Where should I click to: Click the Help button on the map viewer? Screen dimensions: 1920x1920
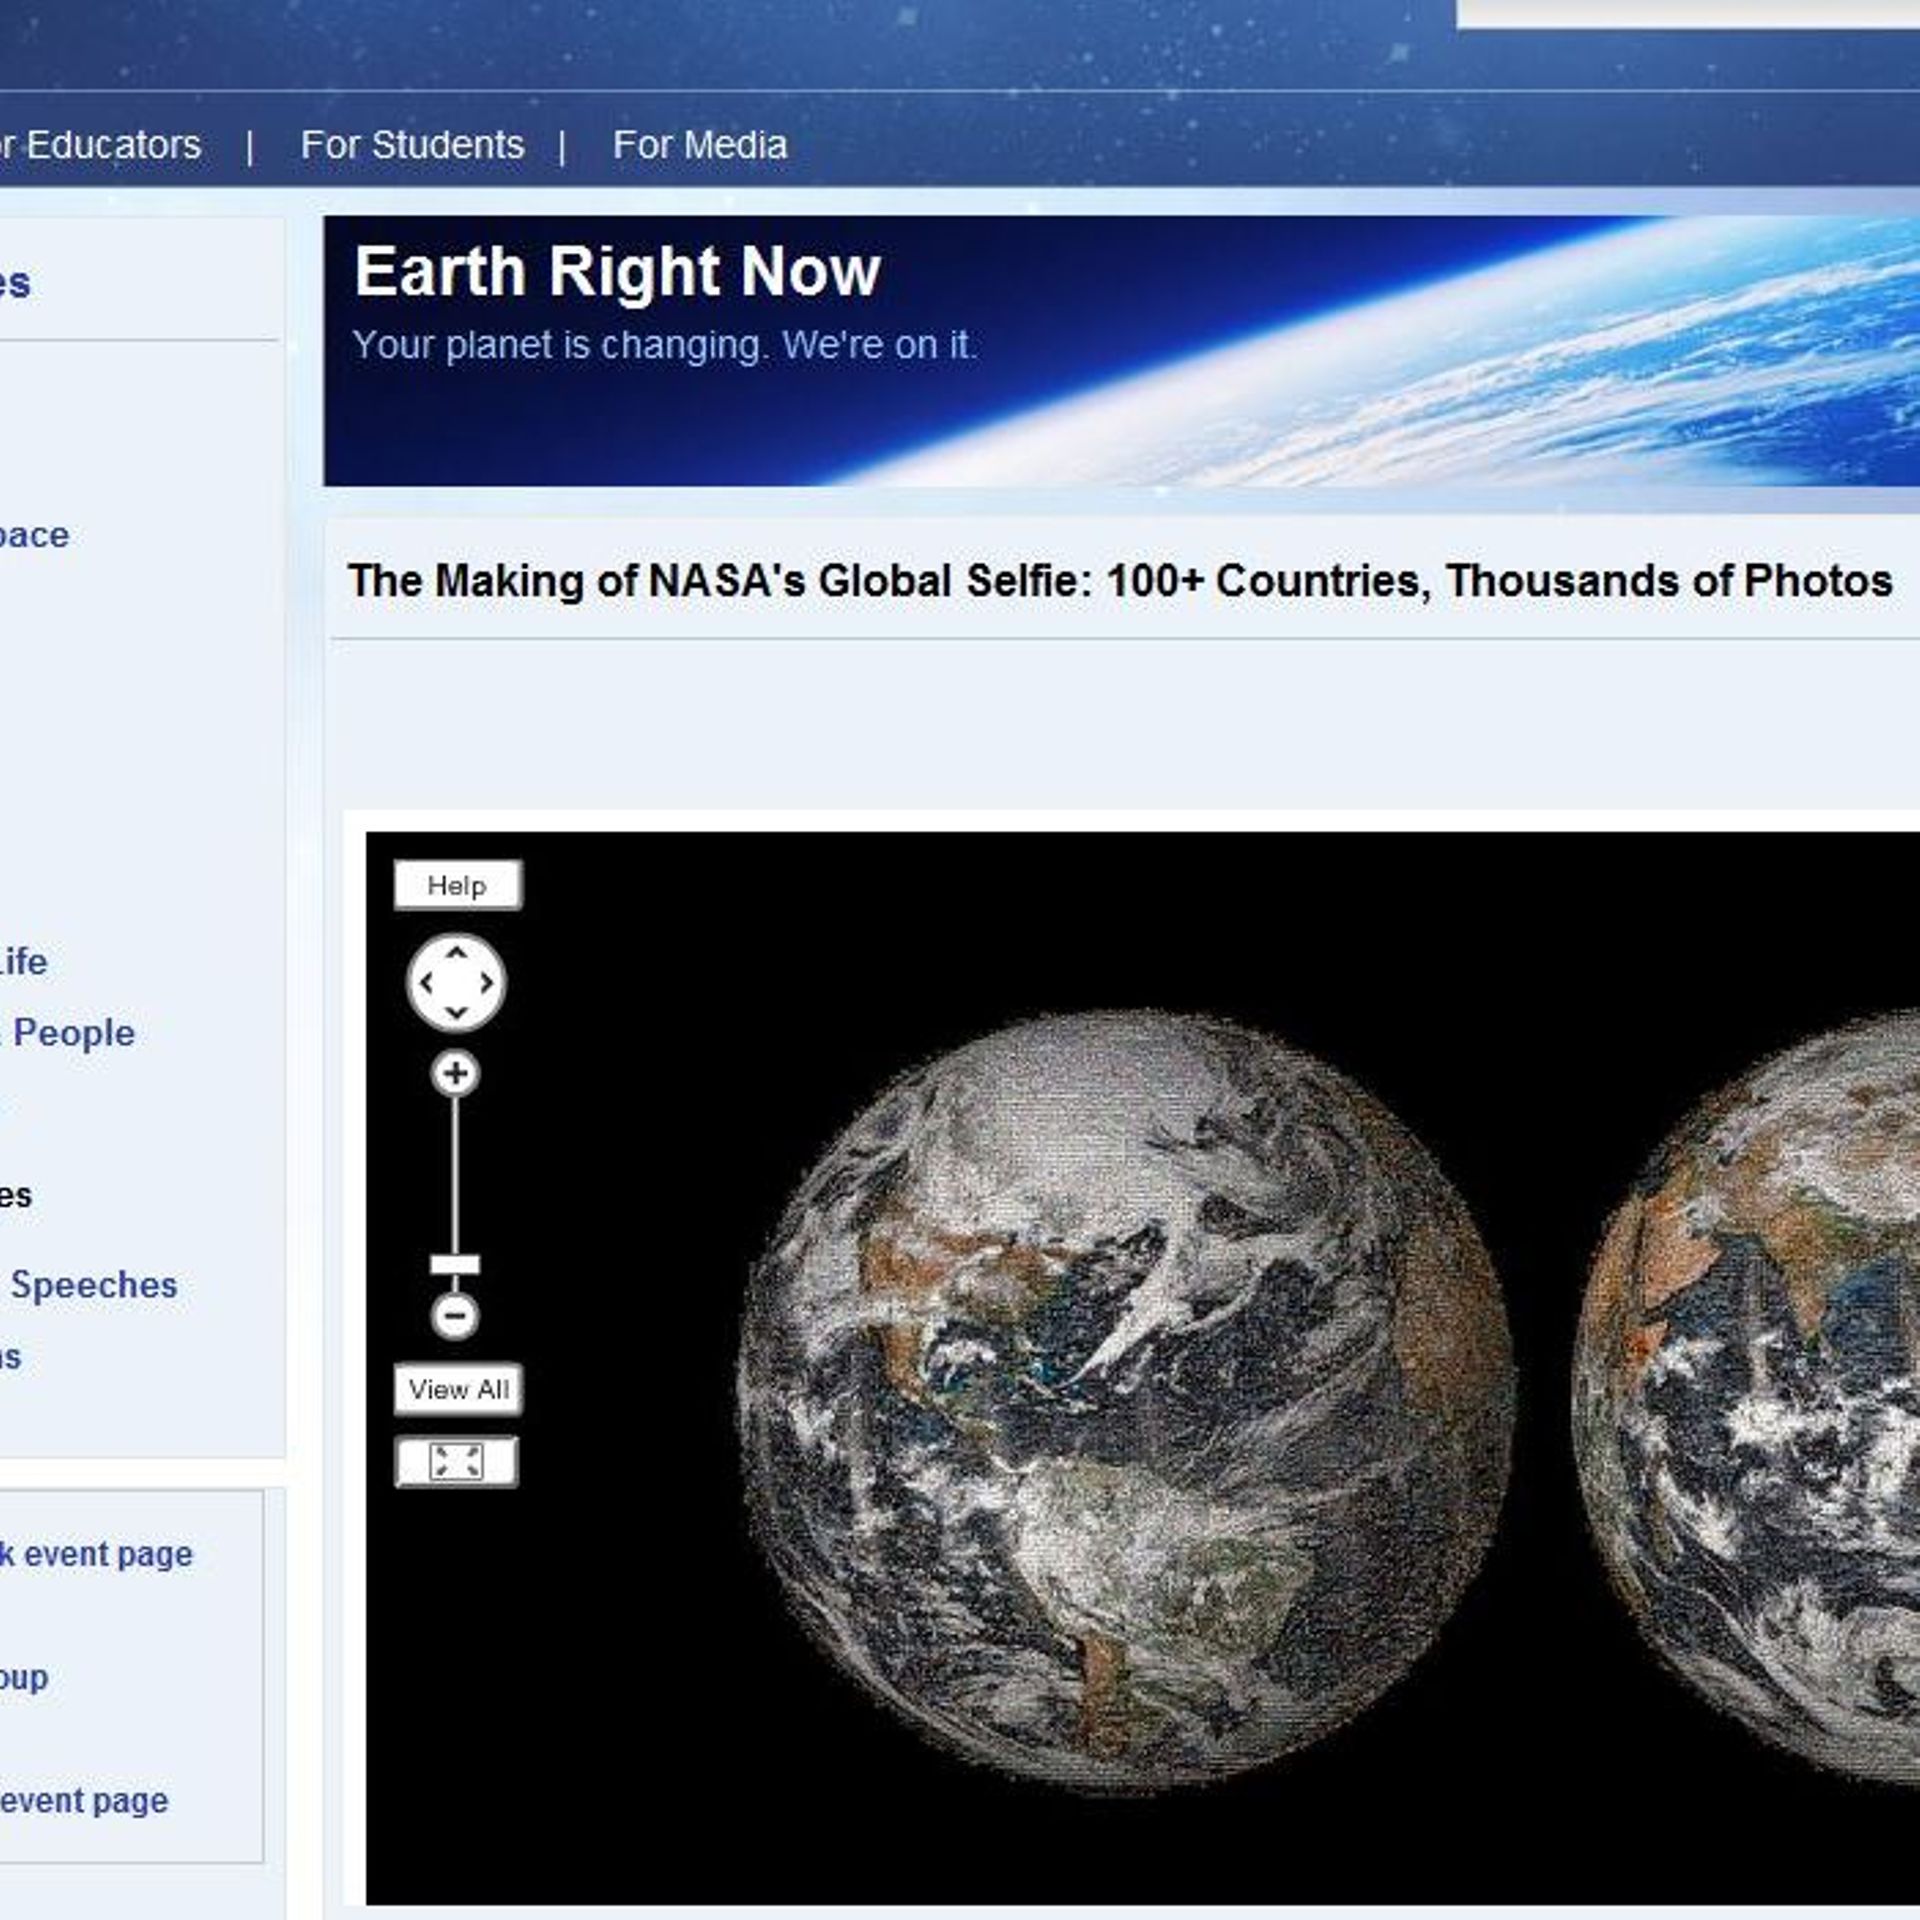pos(456,884)
